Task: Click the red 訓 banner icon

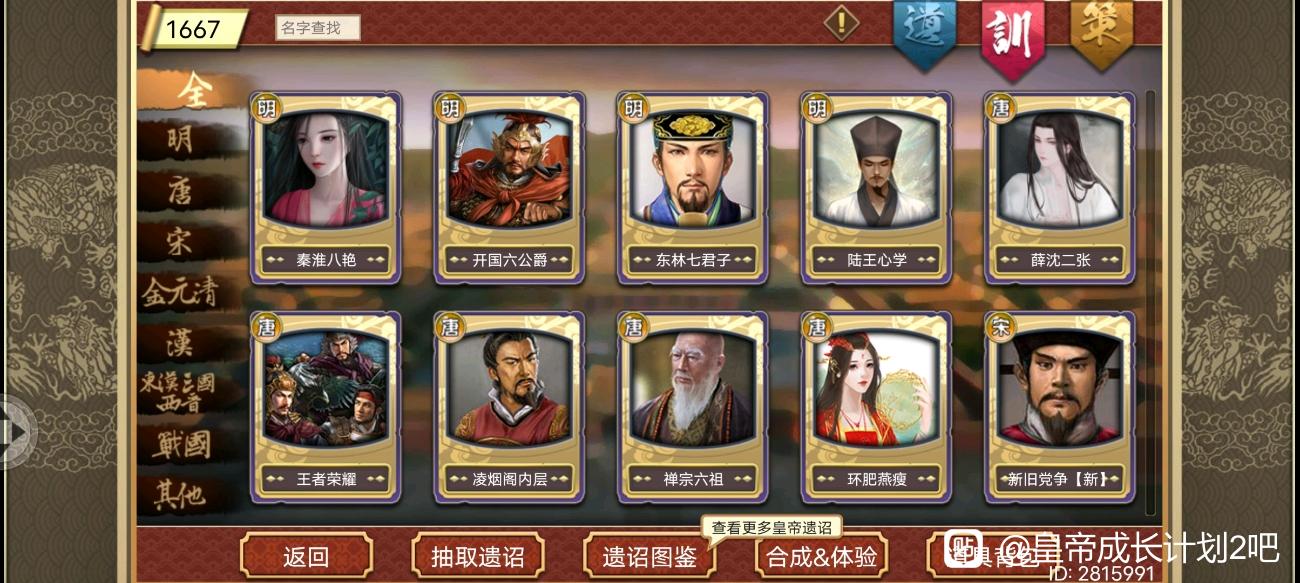Action: [1013, 36]
